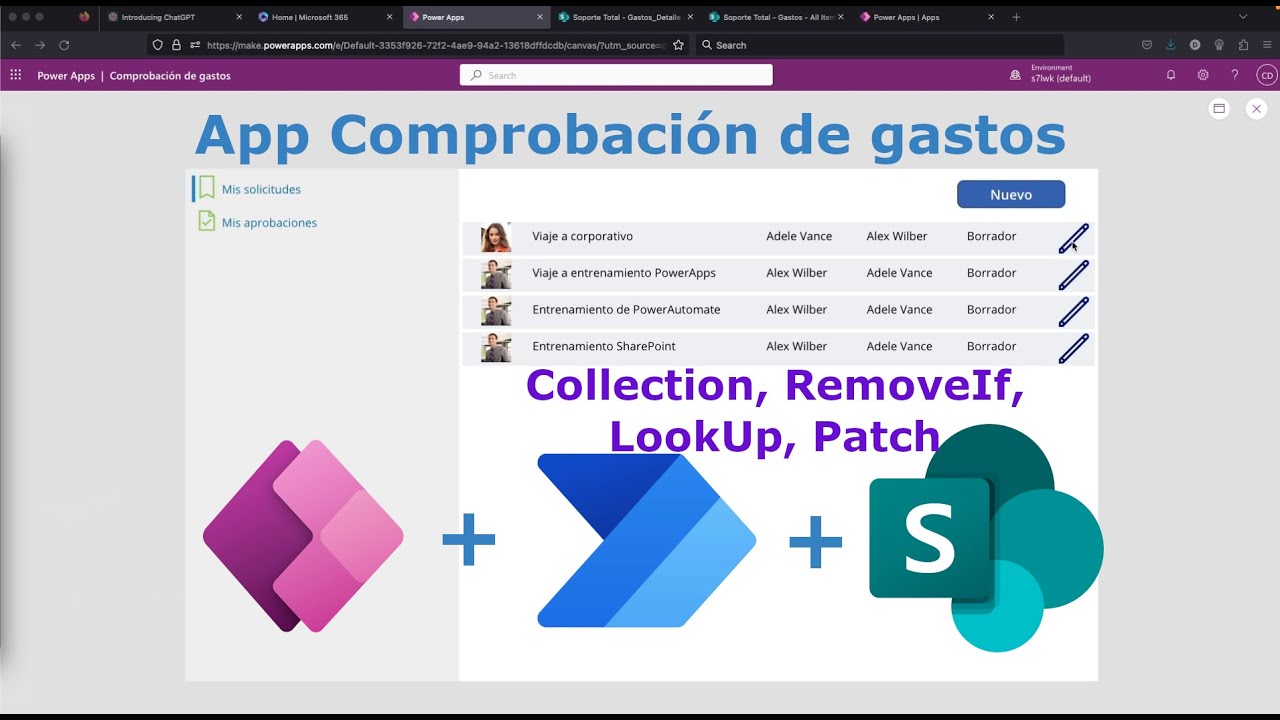
Task: Click the Mis solicitudes bookmark icon
Action: [206, 188]
